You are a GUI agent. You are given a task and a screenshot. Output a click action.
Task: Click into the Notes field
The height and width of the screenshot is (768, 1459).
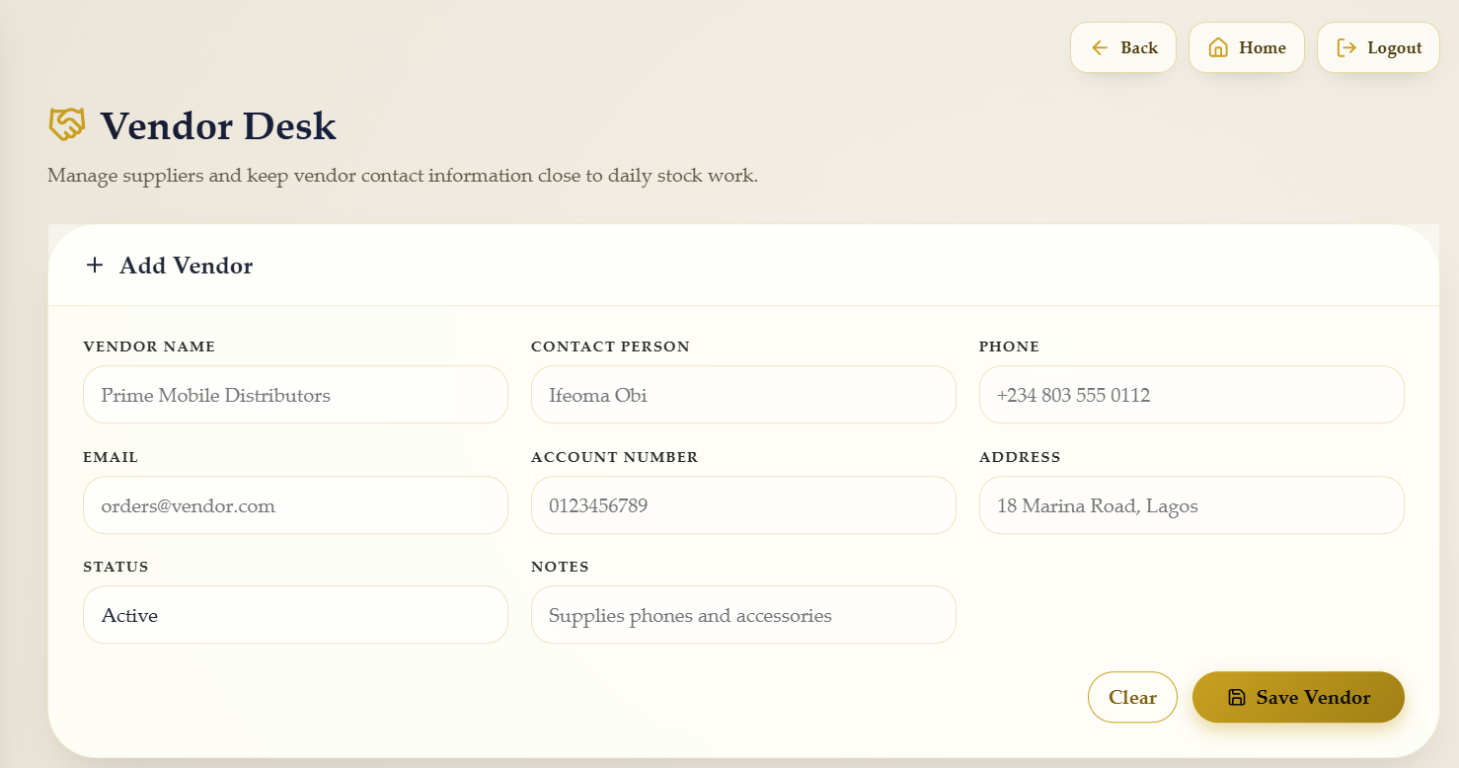(x=743, y=615)
